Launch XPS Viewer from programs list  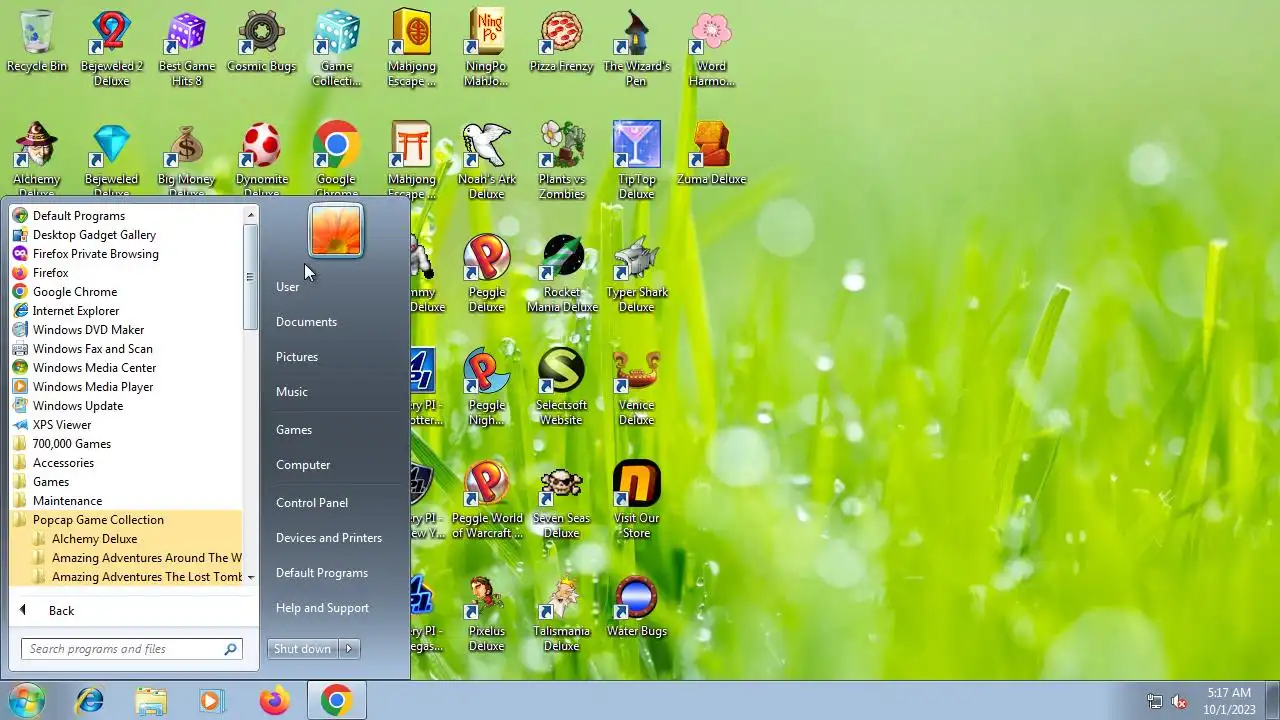pos(126,425)
